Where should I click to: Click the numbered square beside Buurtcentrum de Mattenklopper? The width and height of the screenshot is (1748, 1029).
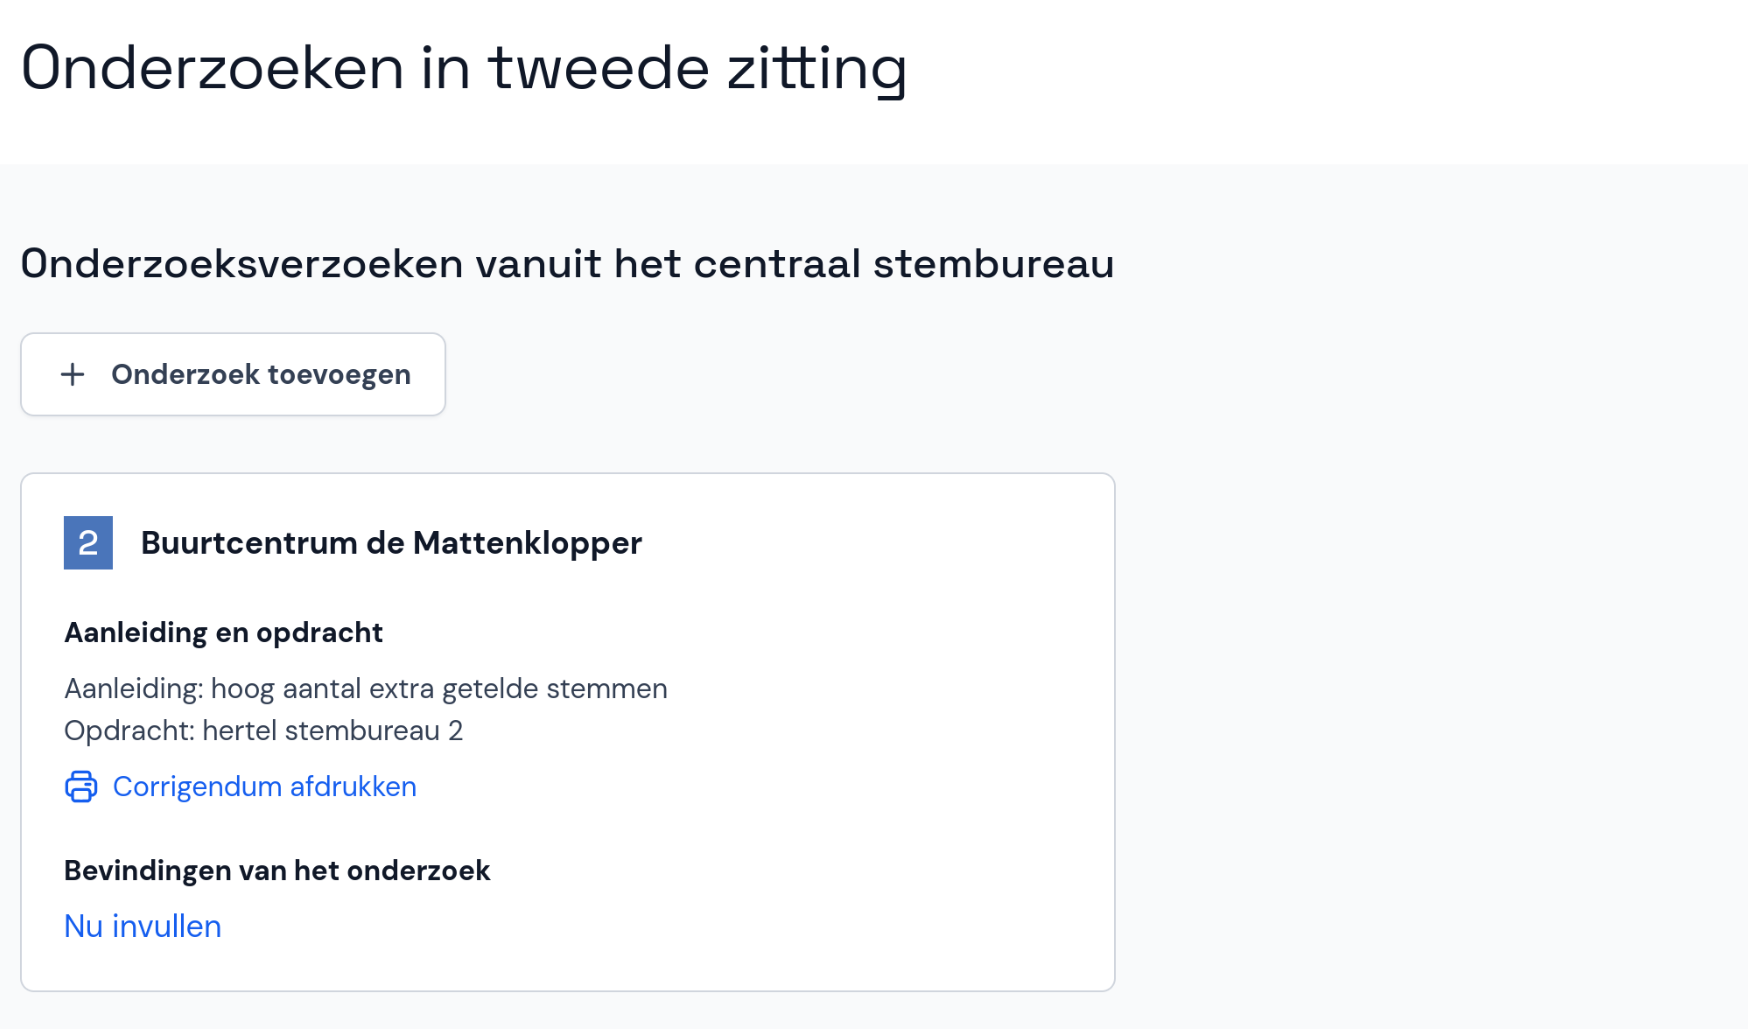pos(88,543)
